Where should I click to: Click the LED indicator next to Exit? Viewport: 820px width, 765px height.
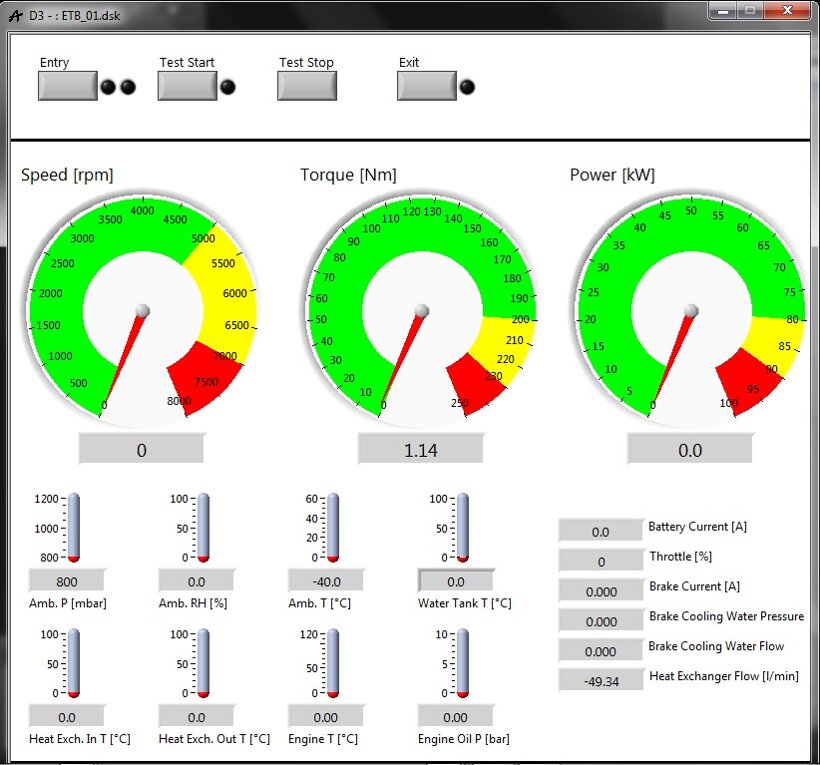[x=467, y=87]
